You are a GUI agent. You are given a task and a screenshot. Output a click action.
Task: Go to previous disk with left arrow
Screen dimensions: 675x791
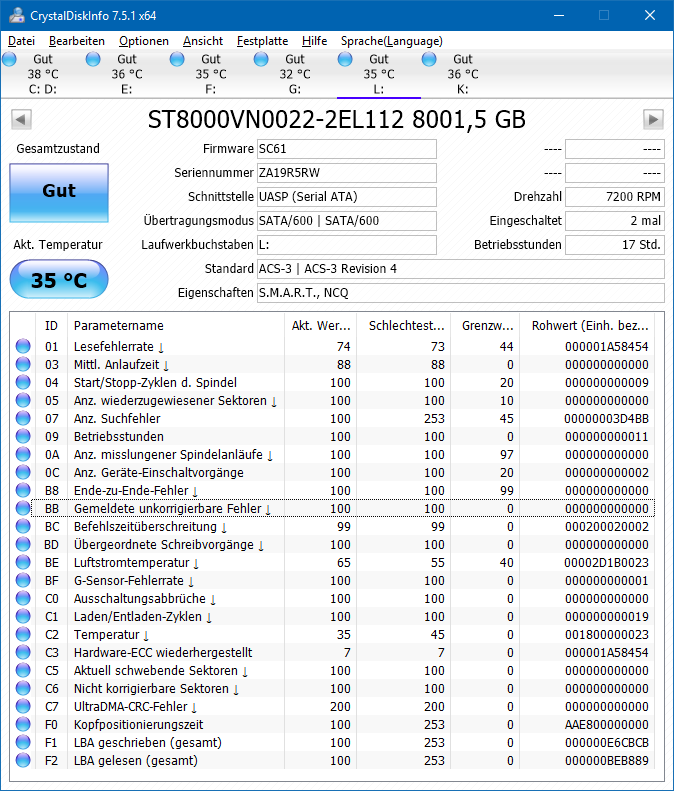click(x=21, y=120)
